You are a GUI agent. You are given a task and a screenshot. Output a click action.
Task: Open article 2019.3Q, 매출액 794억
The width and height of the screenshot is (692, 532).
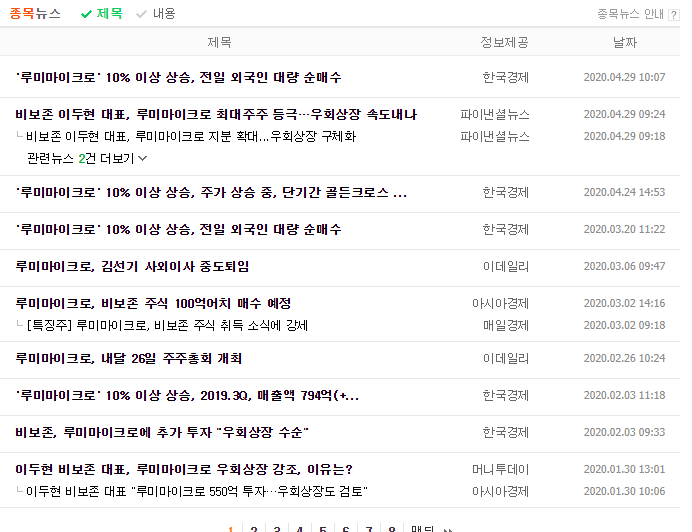[187, 395]
